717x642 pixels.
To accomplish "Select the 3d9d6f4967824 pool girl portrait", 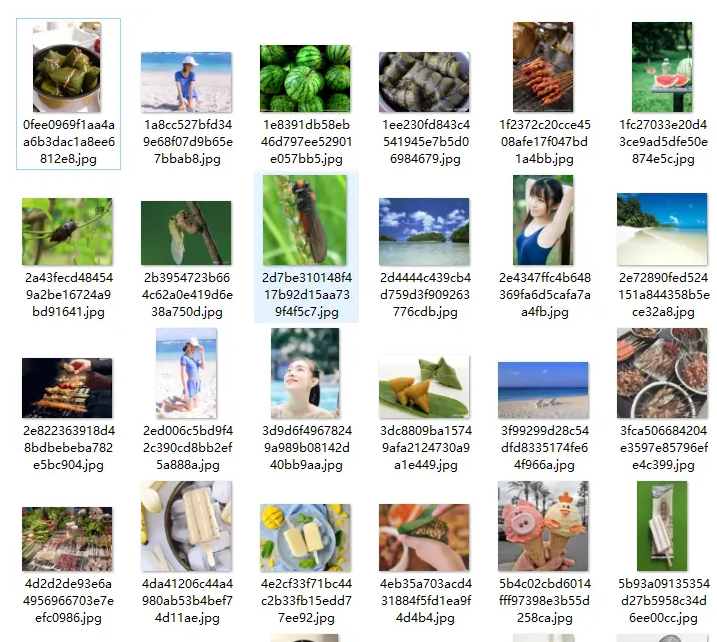I will 305,373.
